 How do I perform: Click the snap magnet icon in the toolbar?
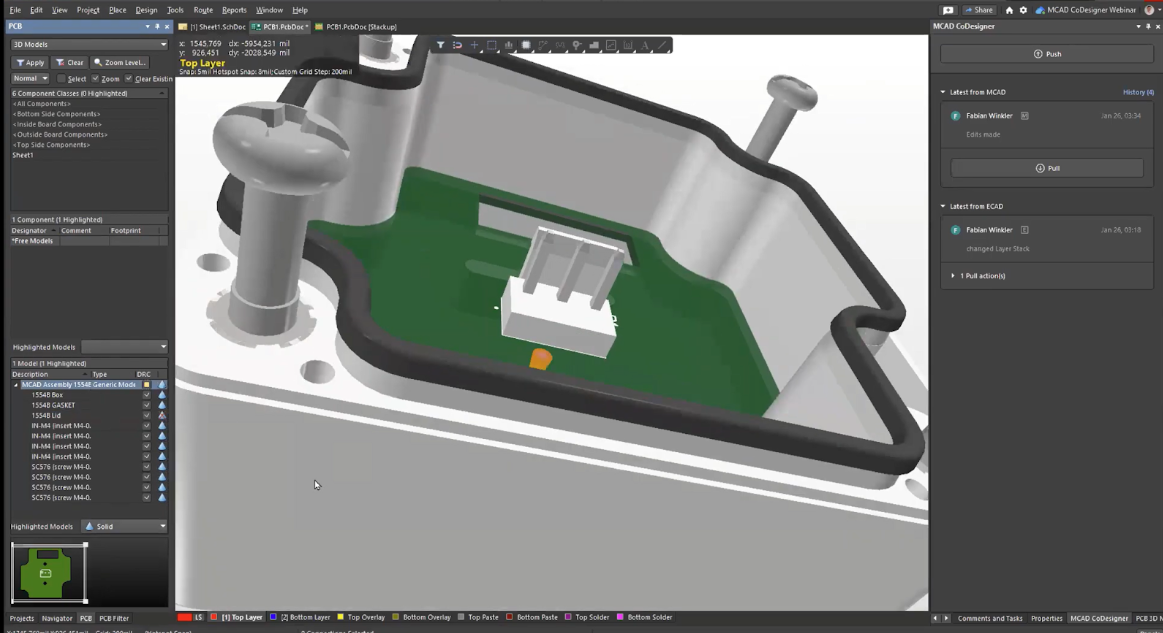(x=457, y=45)
